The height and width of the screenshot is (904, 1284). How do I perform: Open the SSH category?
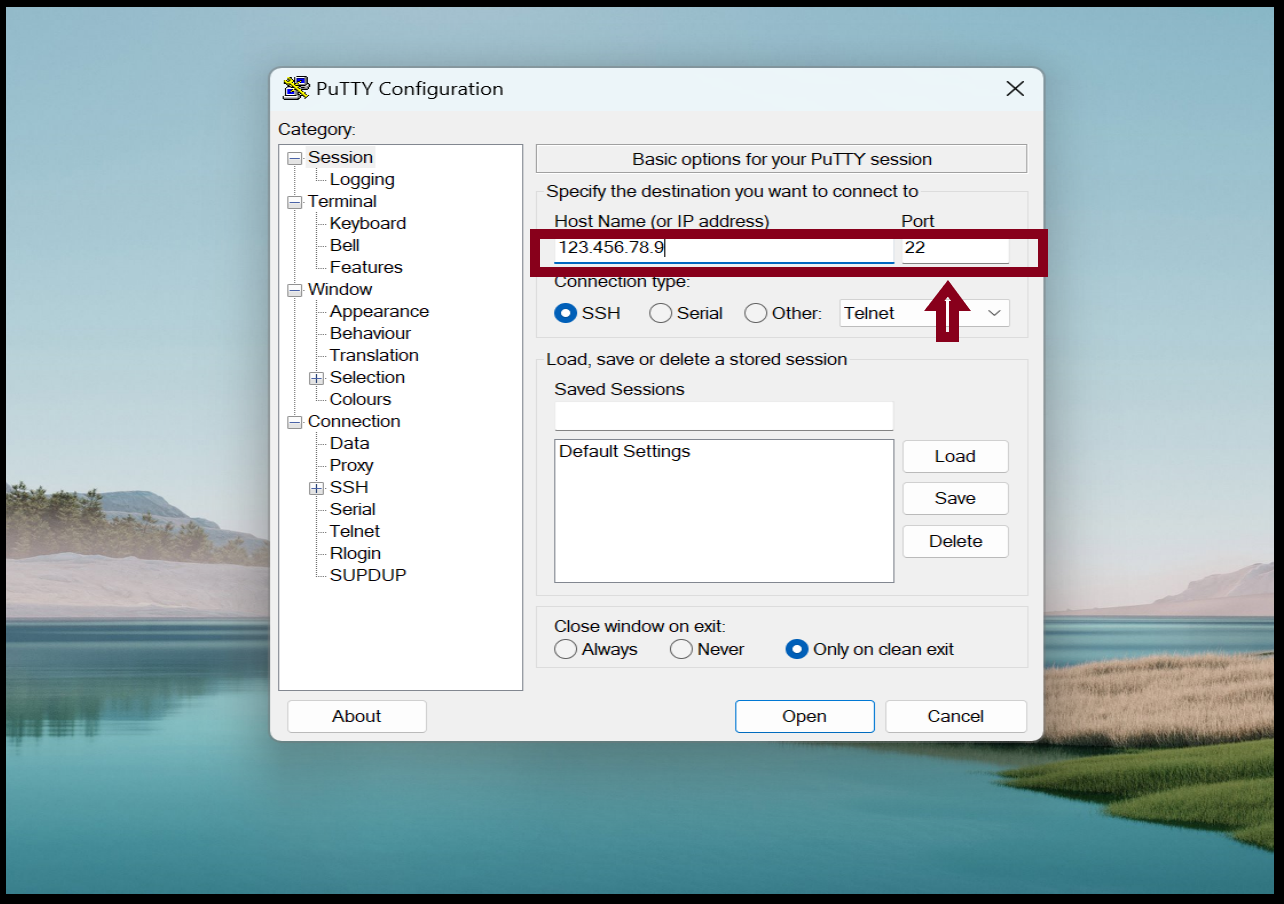click(349, 487)
